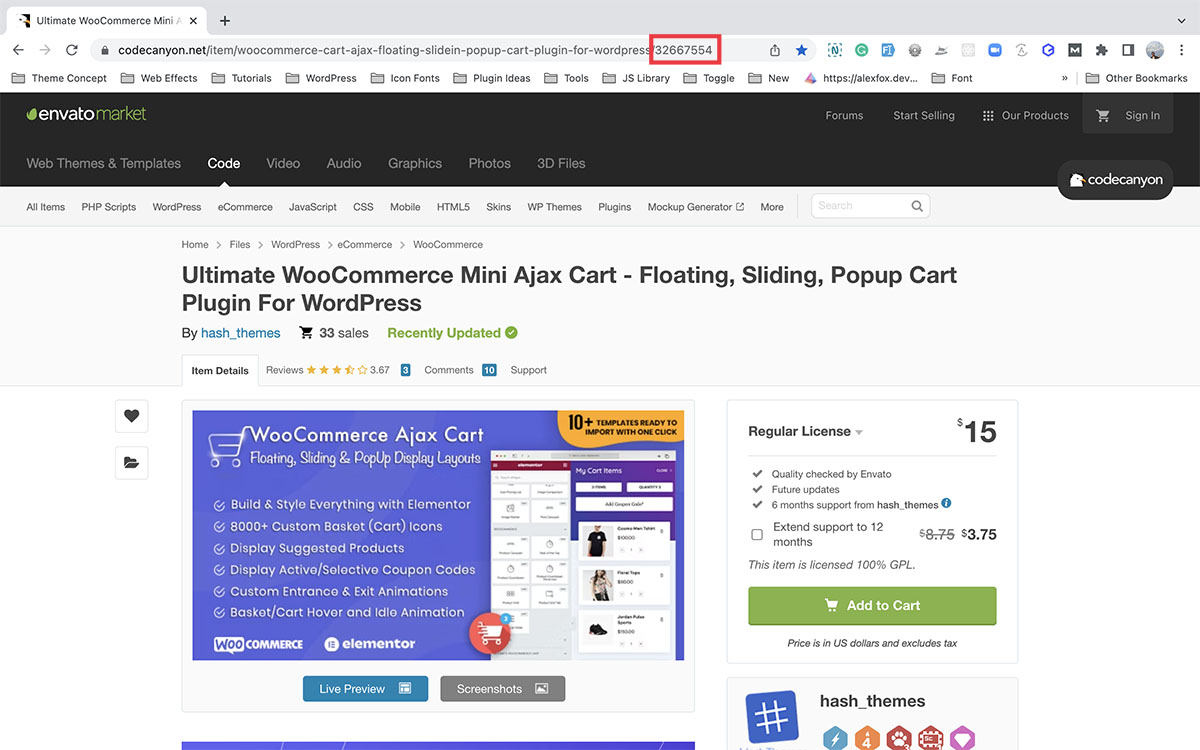Select the 3D Files market menu
Image resolution: width=1200 pixels, height=750 pixels.
point(561,163)
